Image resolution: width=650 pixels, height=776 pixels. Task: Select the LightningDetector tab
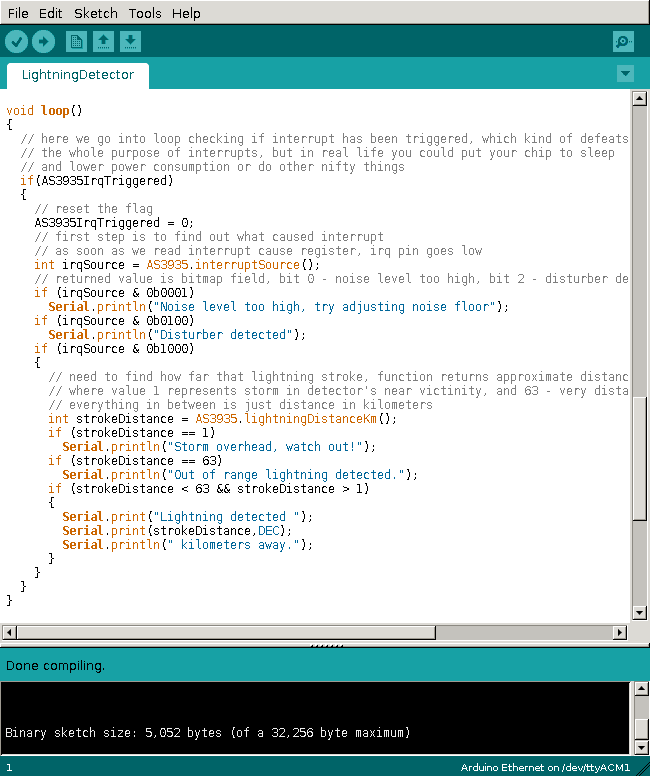tap(78, 75)
